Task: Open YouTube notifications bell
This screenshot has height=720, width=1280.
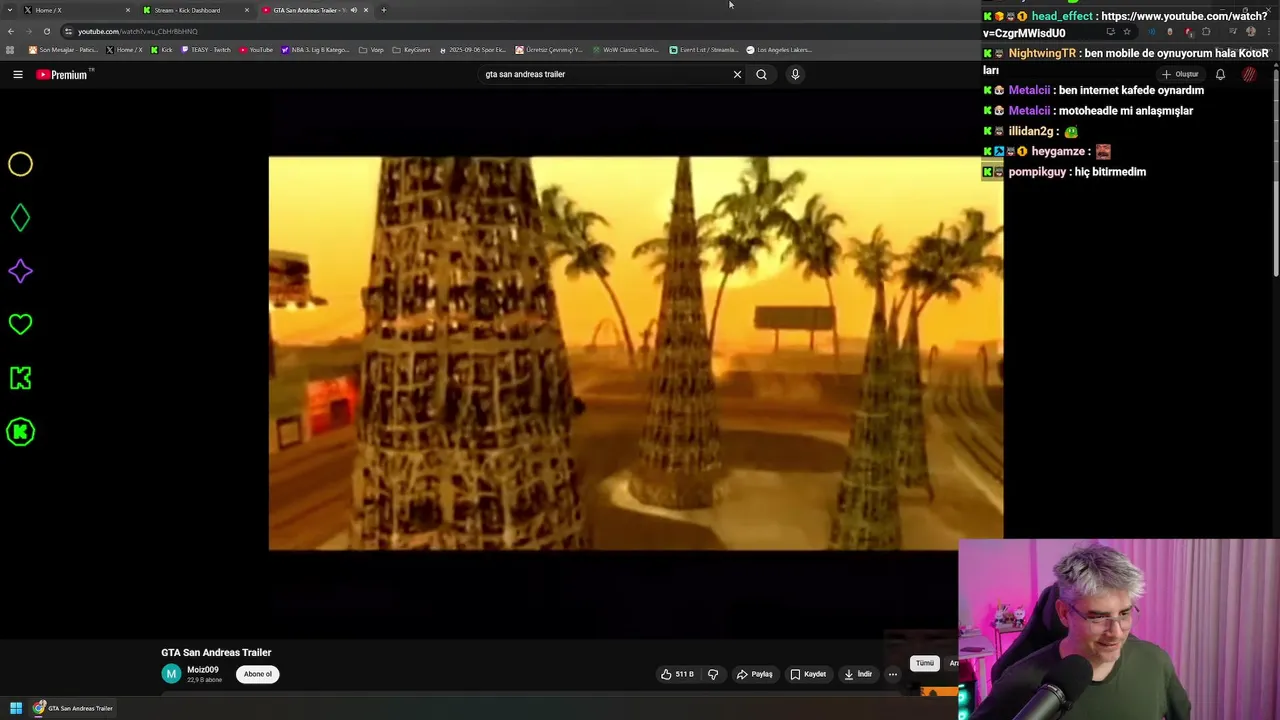Action: click(1220, 74)
